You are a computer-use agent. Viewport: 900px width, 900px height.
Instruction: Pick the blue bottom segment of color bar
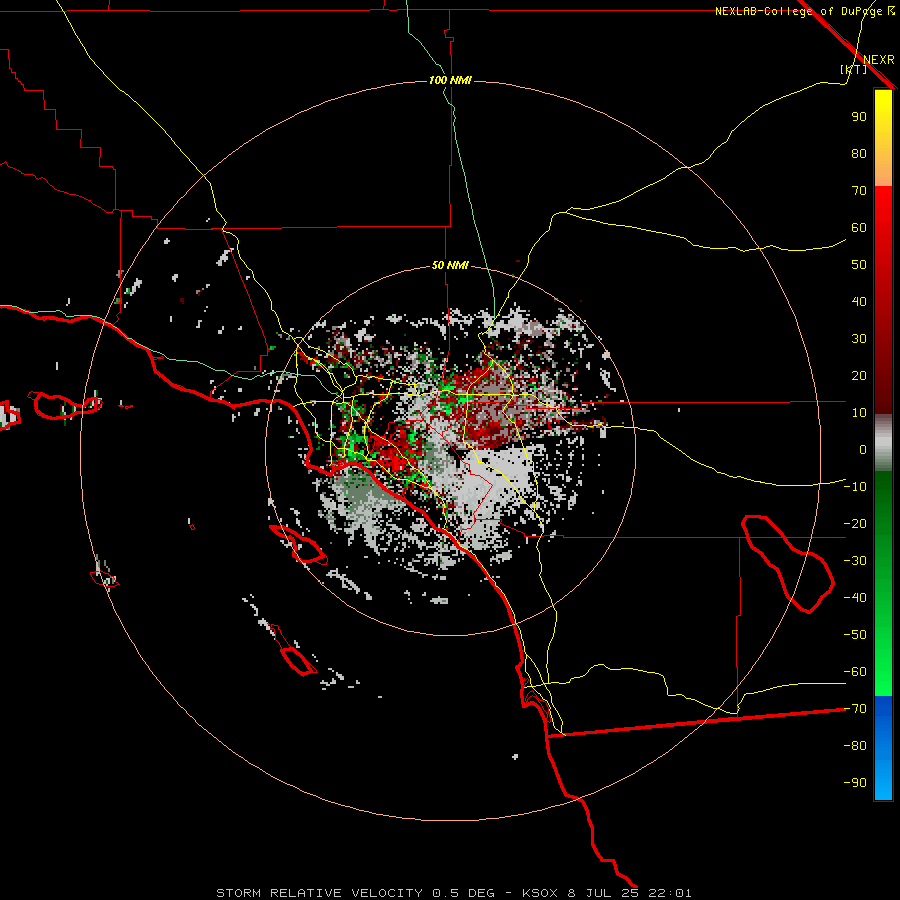883,748
